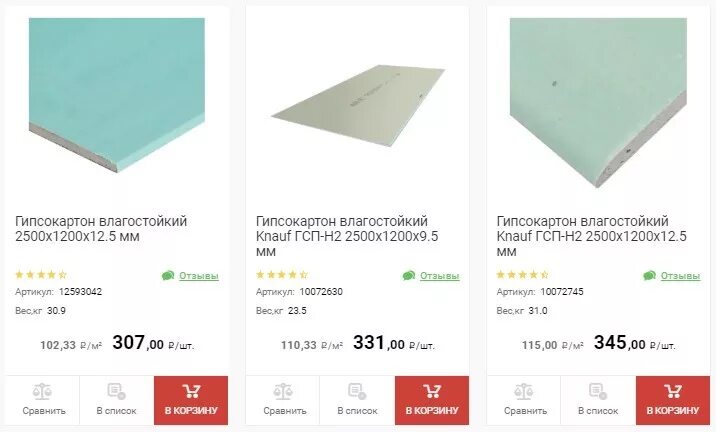
Task: Click the chat bubble icon for the first product's reviews
Action: coord(168,275)
